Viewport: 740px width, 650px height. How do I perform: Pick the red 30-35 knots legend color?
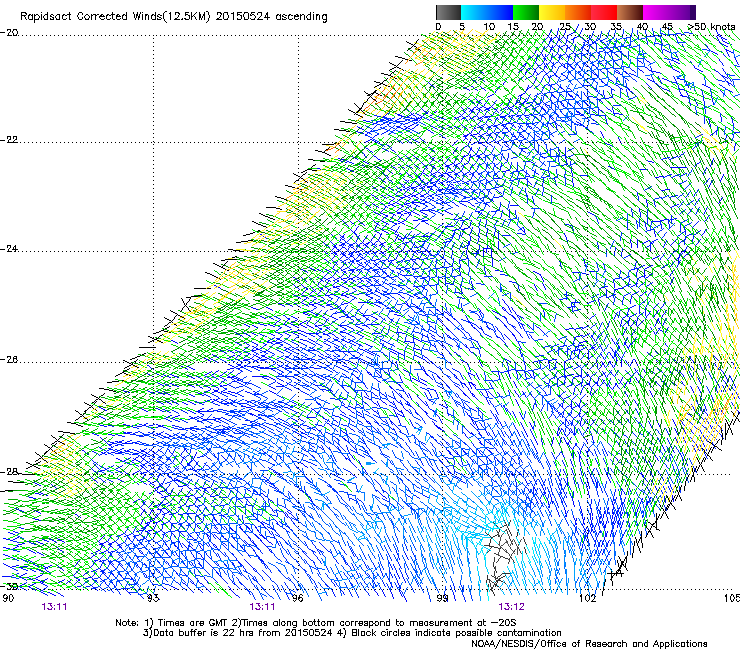coord(604,12)
